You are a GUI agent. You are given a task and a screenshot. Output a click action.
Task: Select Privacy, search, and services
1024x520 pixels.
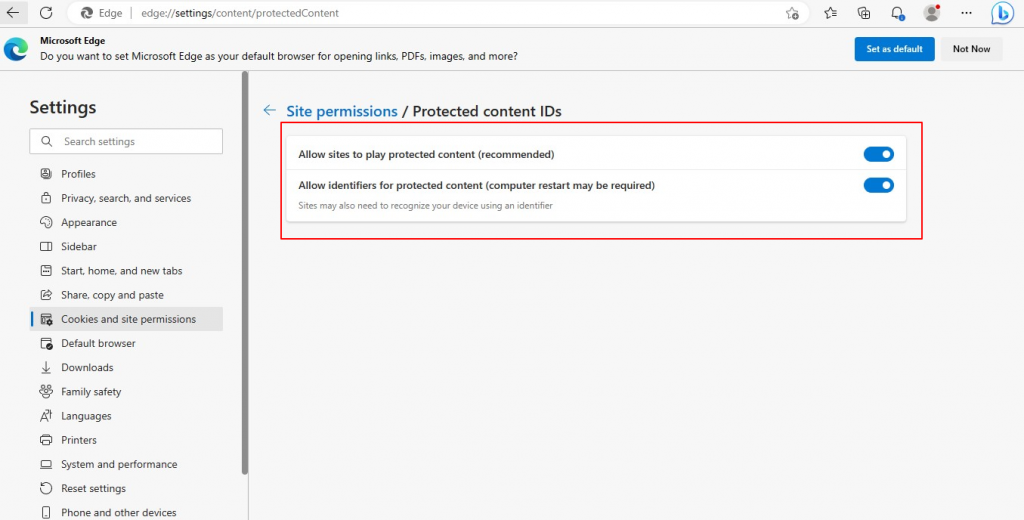(126, 198)
